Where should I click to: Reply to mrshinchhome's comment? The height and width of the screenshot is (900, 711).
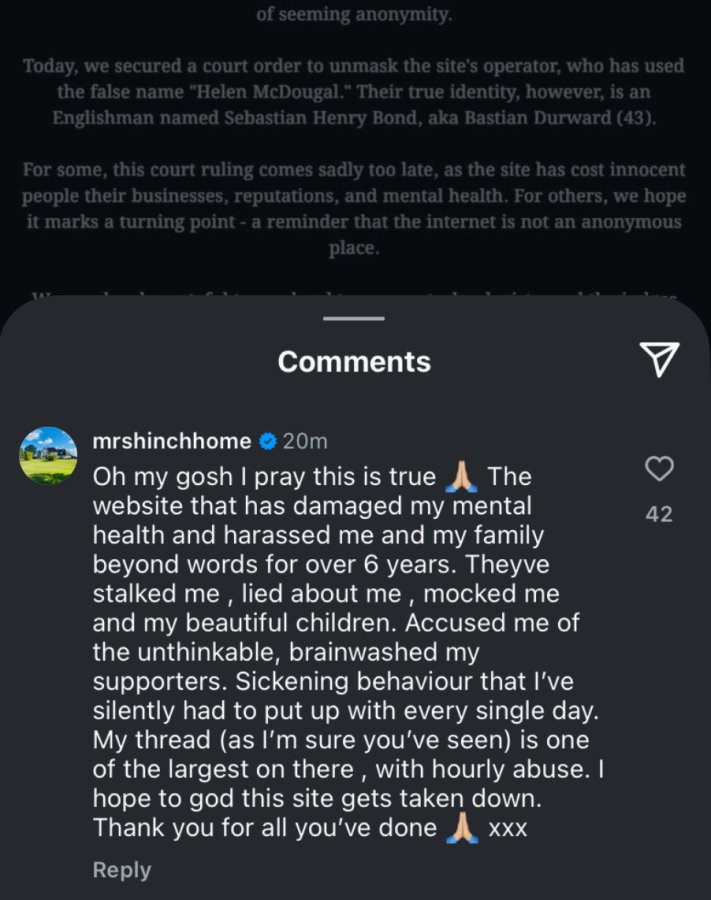click(122, 869)
